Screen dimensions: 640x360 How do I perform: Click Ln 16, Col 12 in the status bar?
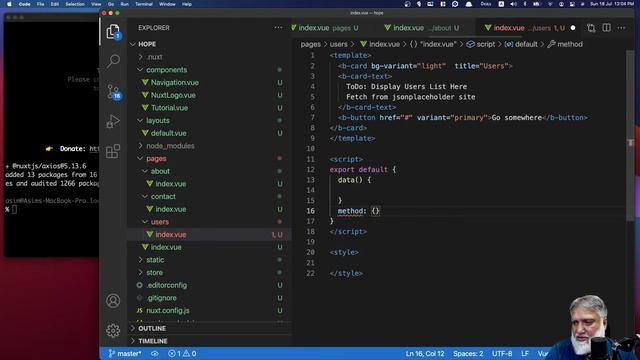click(424, 353)
